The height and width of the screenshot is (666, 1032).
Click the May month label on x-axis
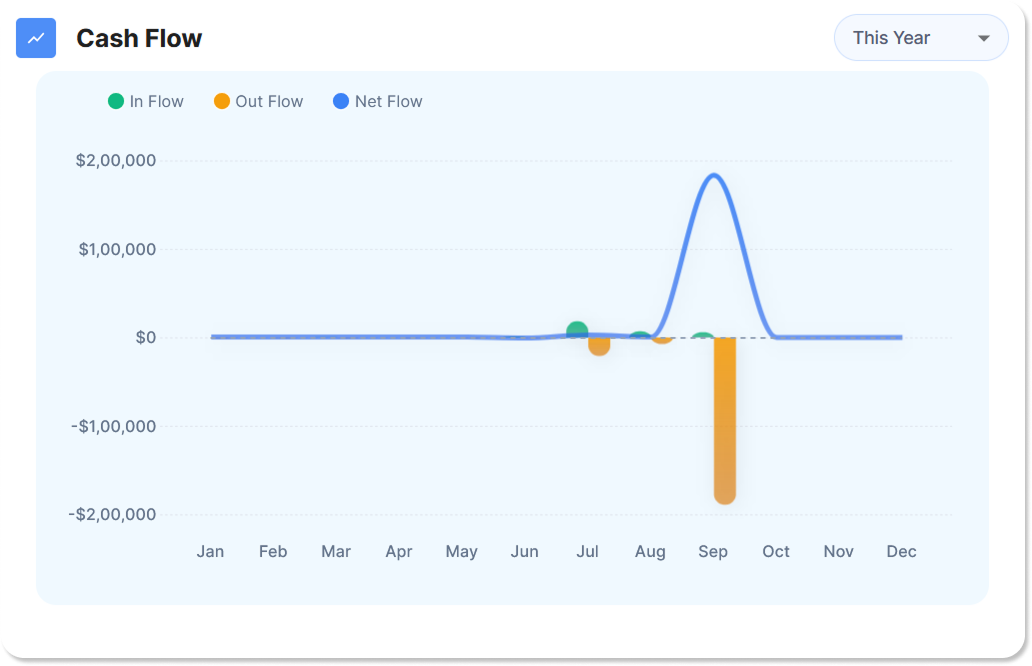[x=461, y=551]
